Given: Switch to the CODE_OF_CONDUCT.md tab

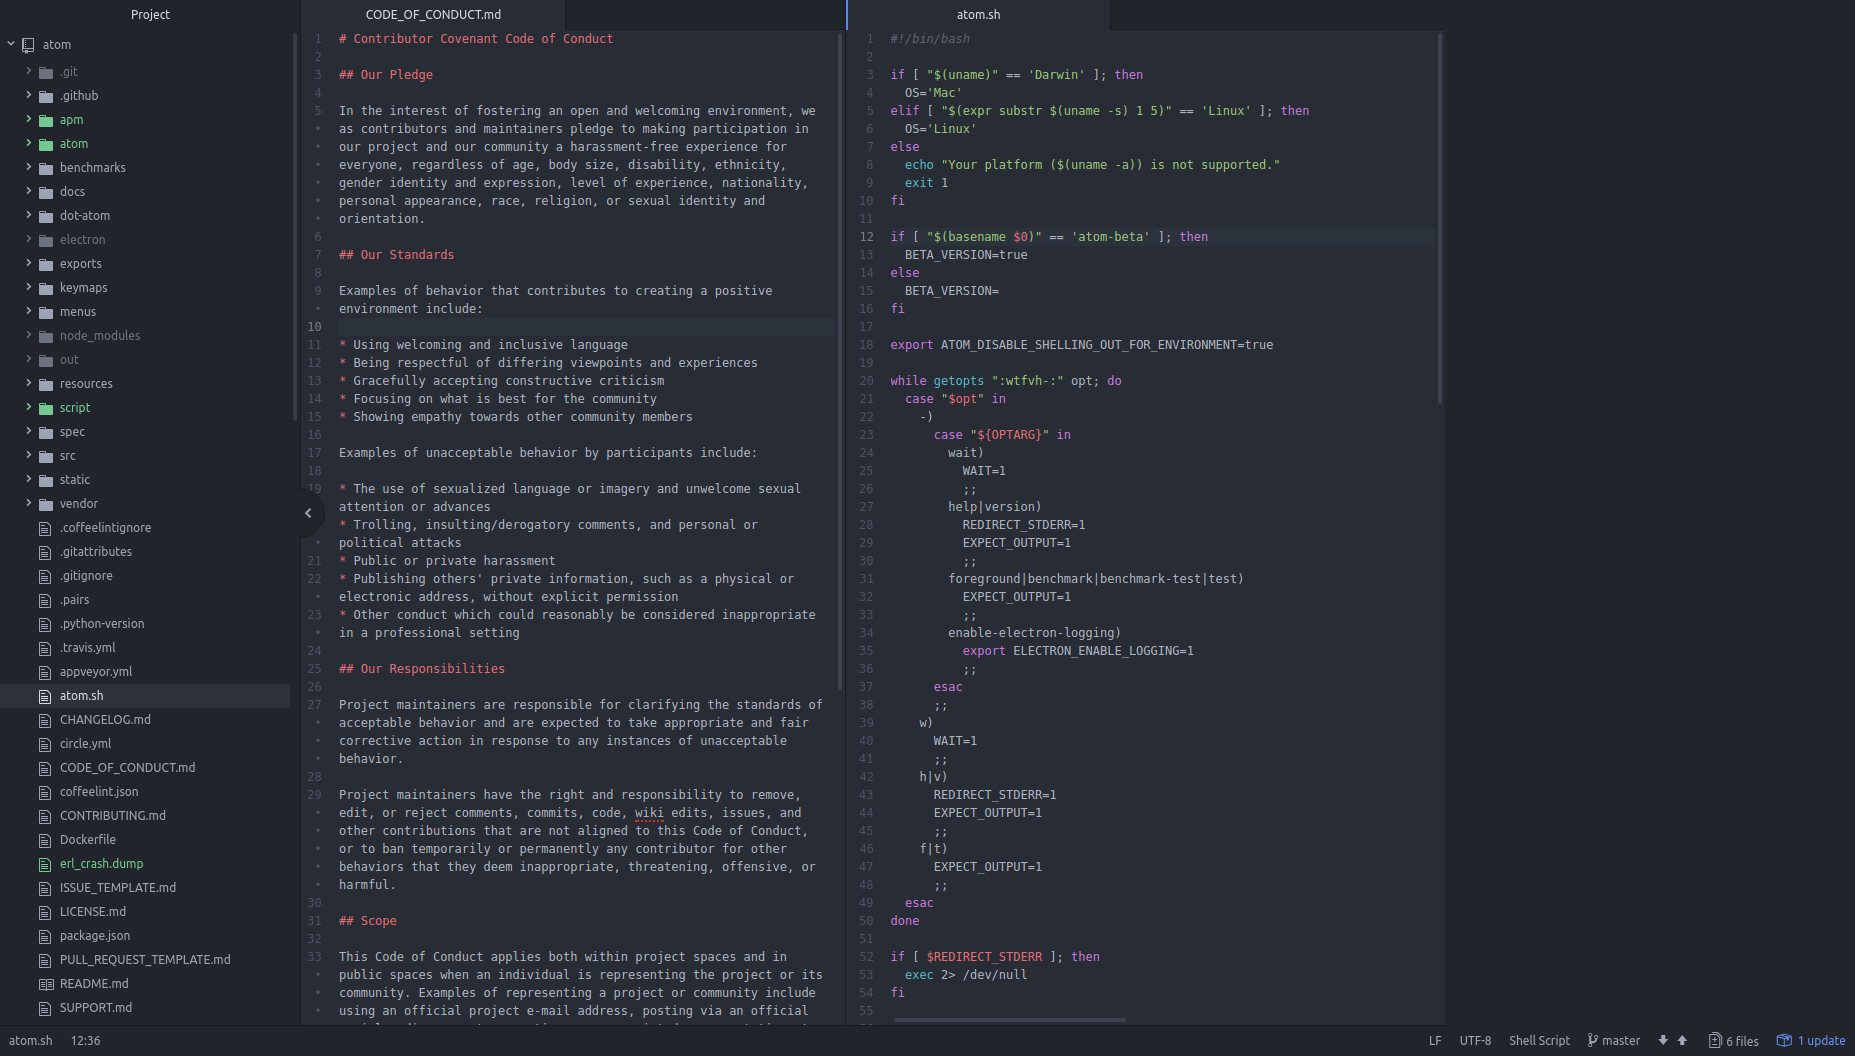Looking at the screenshot, I should [x=433, y=14].
